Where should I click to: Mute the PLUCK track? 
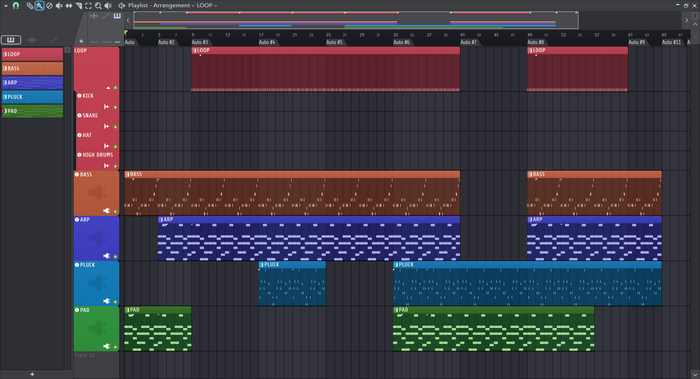(115, 302)
